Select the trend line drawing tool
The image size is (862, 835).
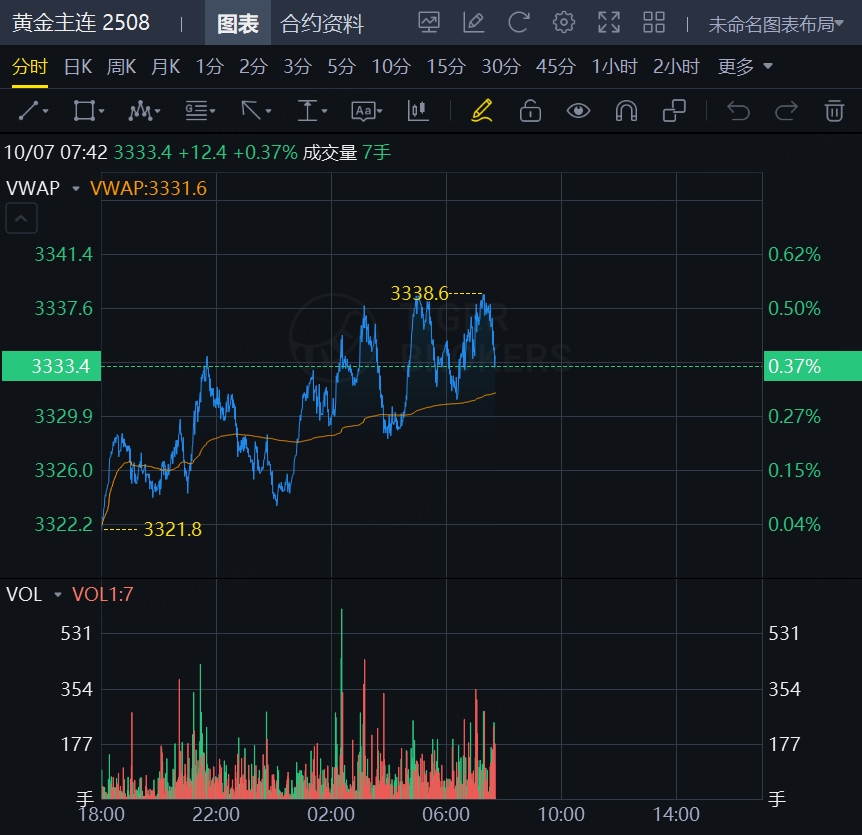click(x=32, y=110)
